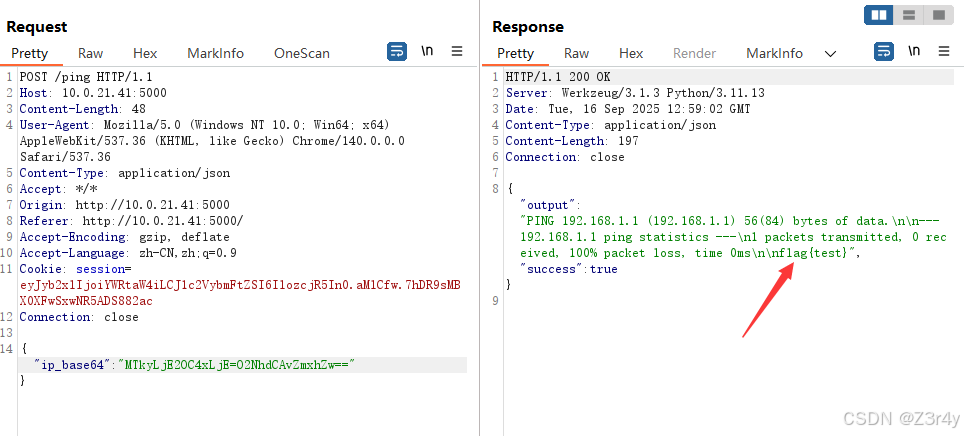This screenshot has width=964, height=436.
Task: Click the session cookie value
Action: 240,293
